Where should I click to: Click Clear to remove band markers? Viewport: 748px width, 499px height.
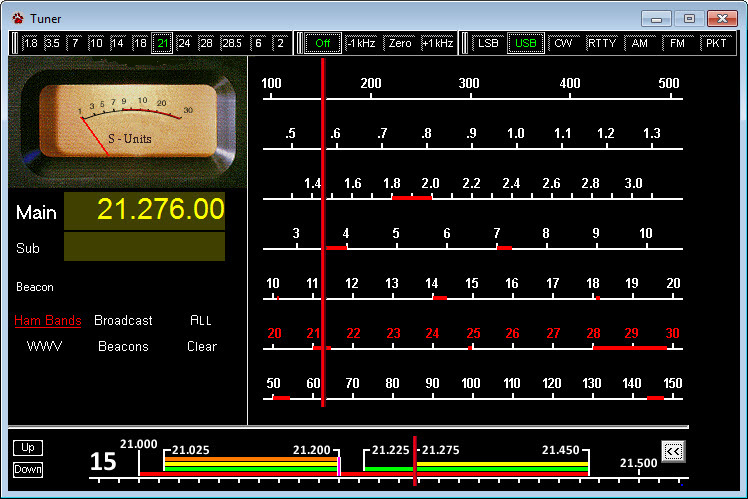[x=202, y=346]
